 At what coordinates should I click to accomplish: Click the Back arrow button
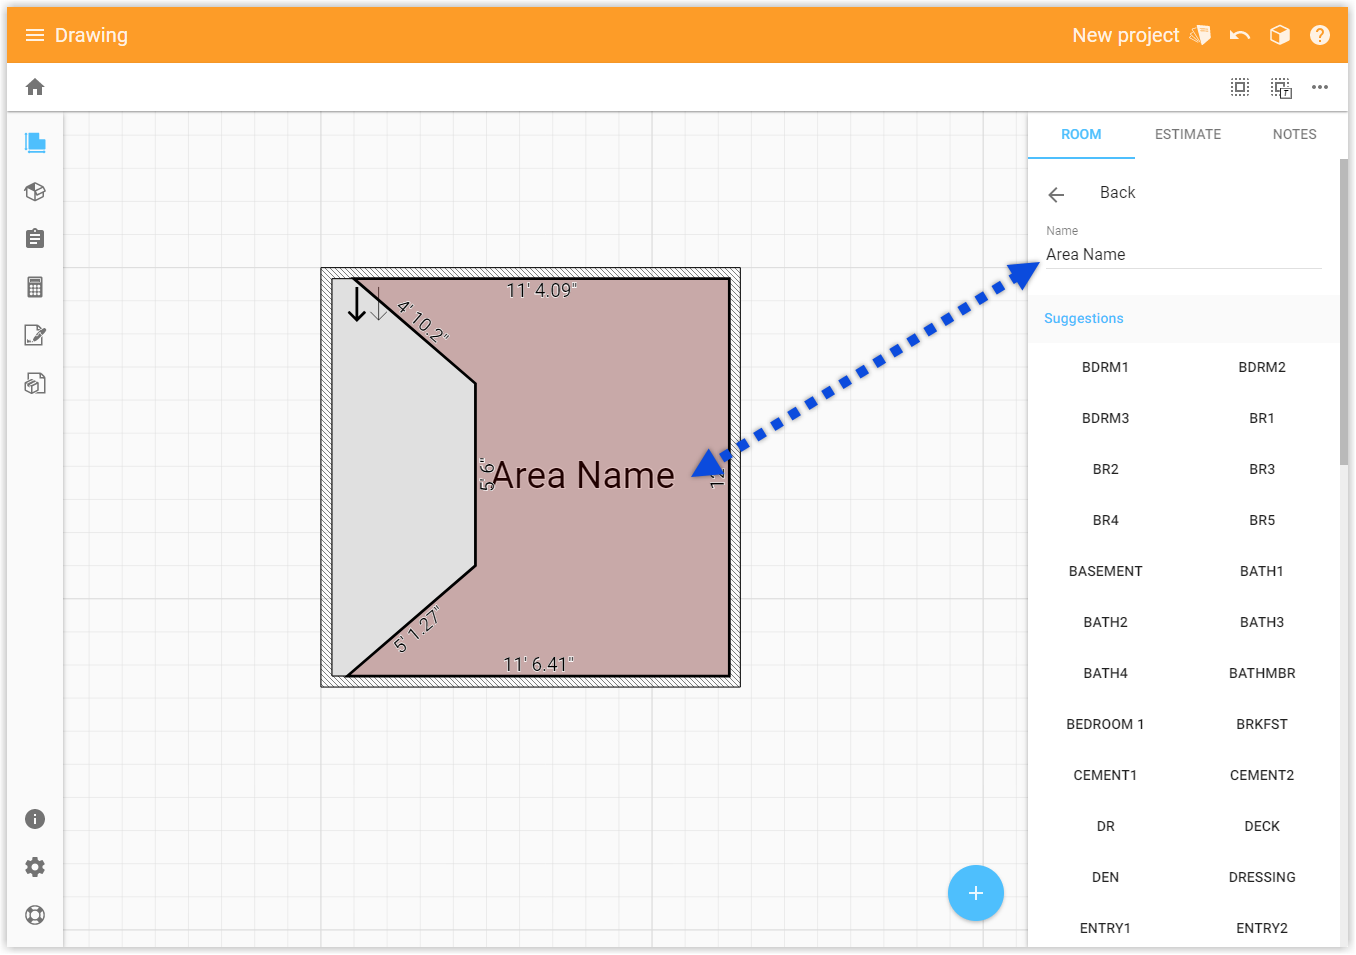(1057, 194)
